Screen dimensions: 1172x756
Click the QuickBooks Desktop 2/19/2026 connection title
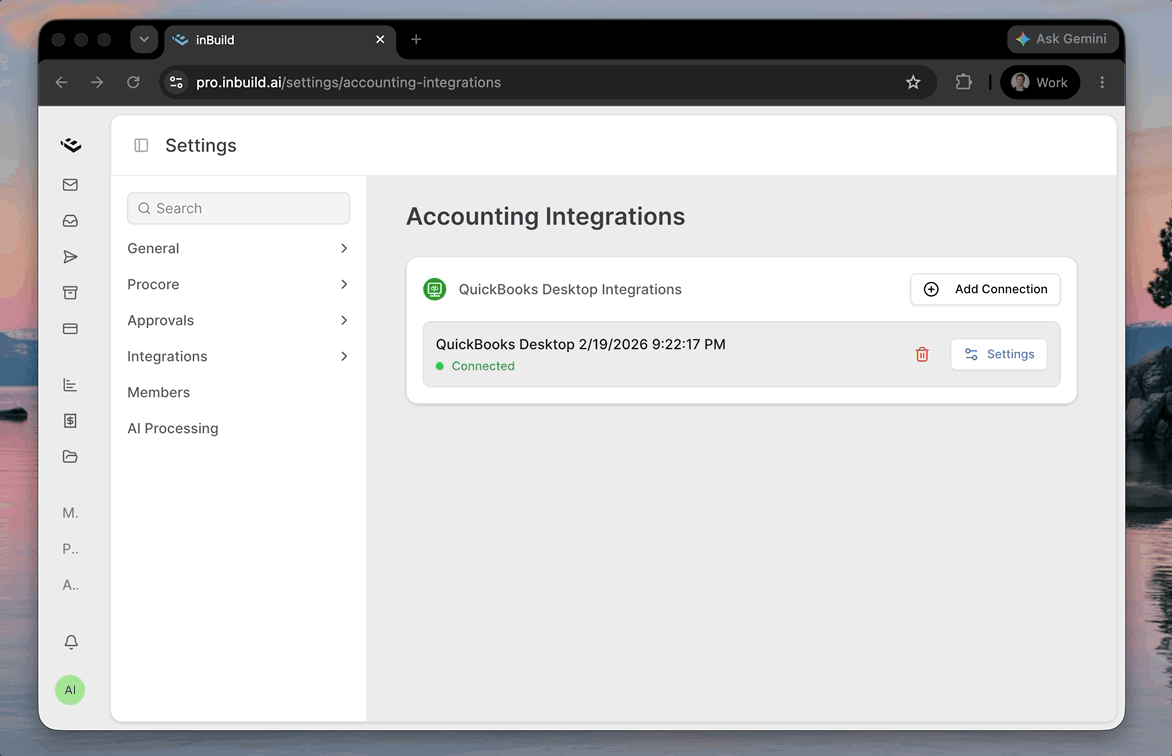tap(581, 344)
